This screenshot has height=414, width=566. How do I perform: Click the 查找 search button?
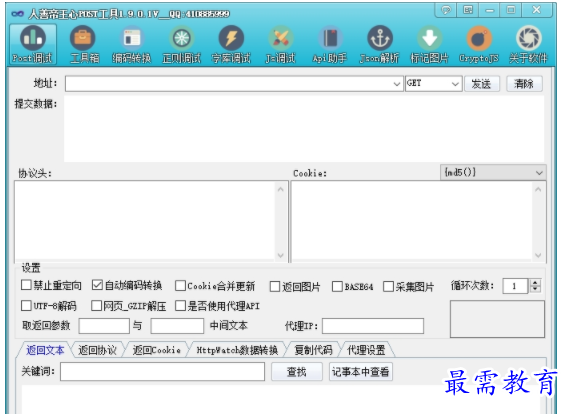coord(297,372)
